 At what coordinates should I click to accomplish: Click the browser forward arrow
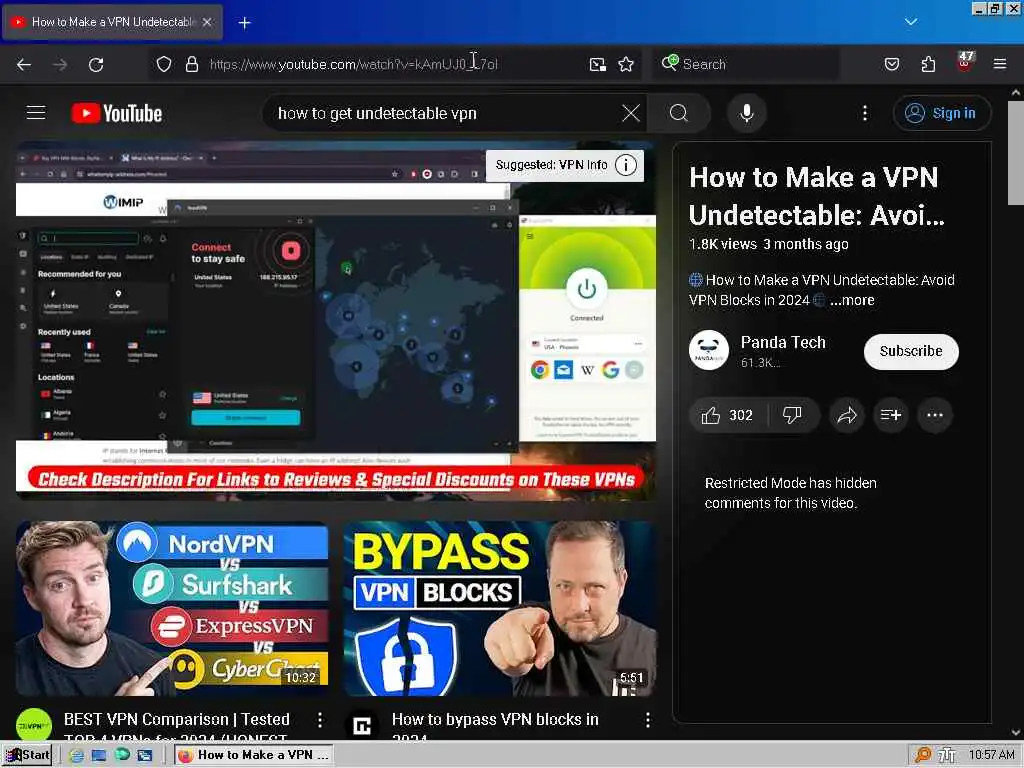[x=60, y=64]
